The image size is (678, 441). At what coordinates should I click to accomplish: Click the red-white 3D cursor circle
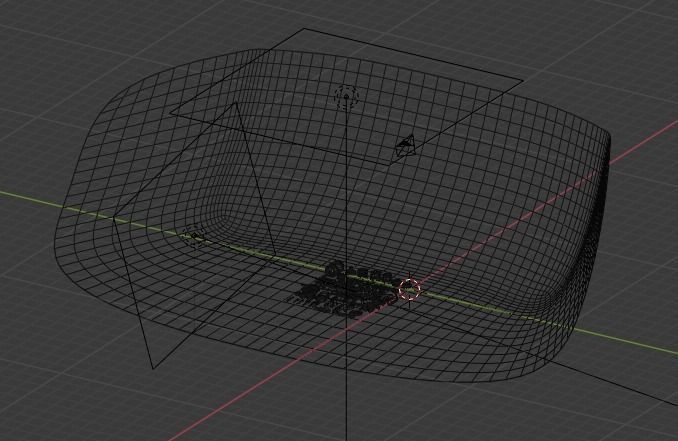coord(409,289)
